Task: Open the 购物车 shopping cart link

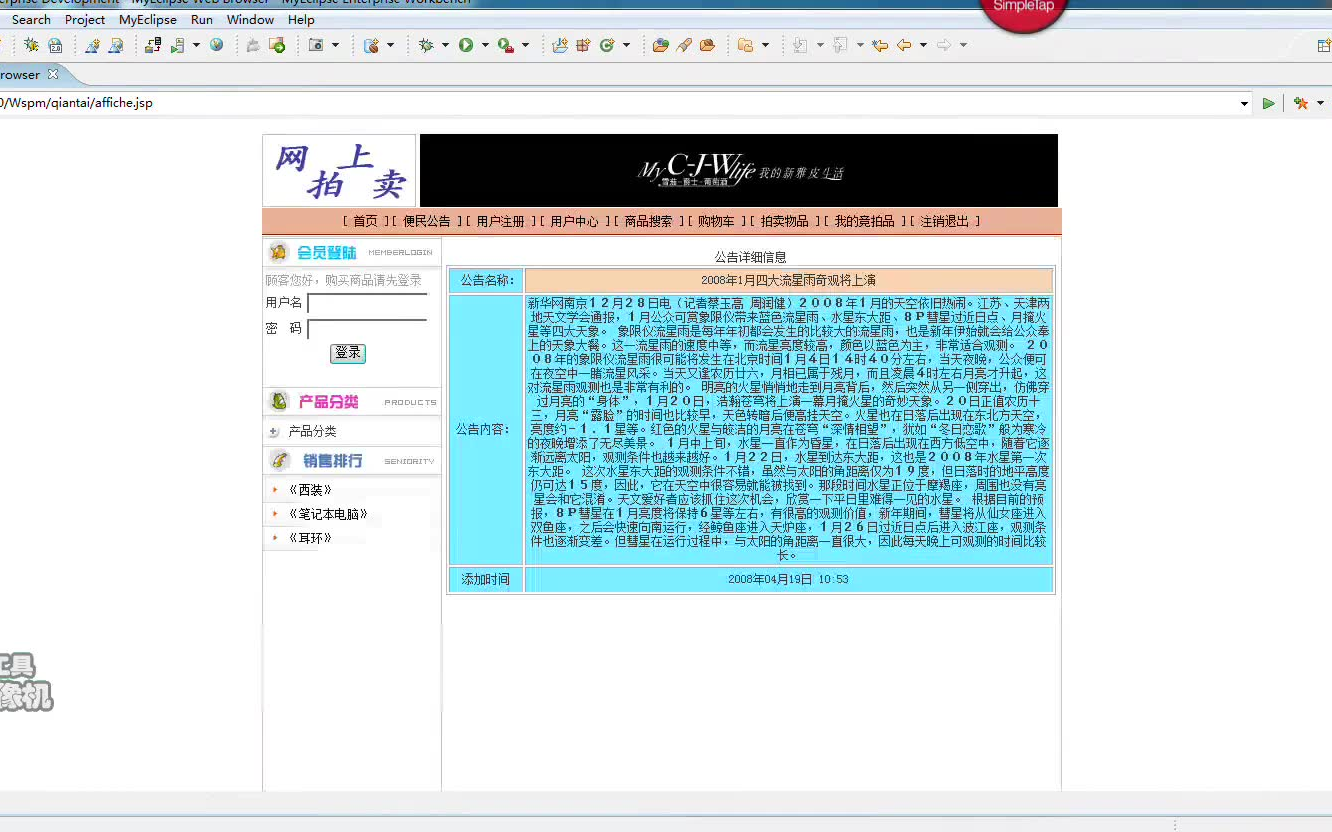Action: tap(716, 222)
